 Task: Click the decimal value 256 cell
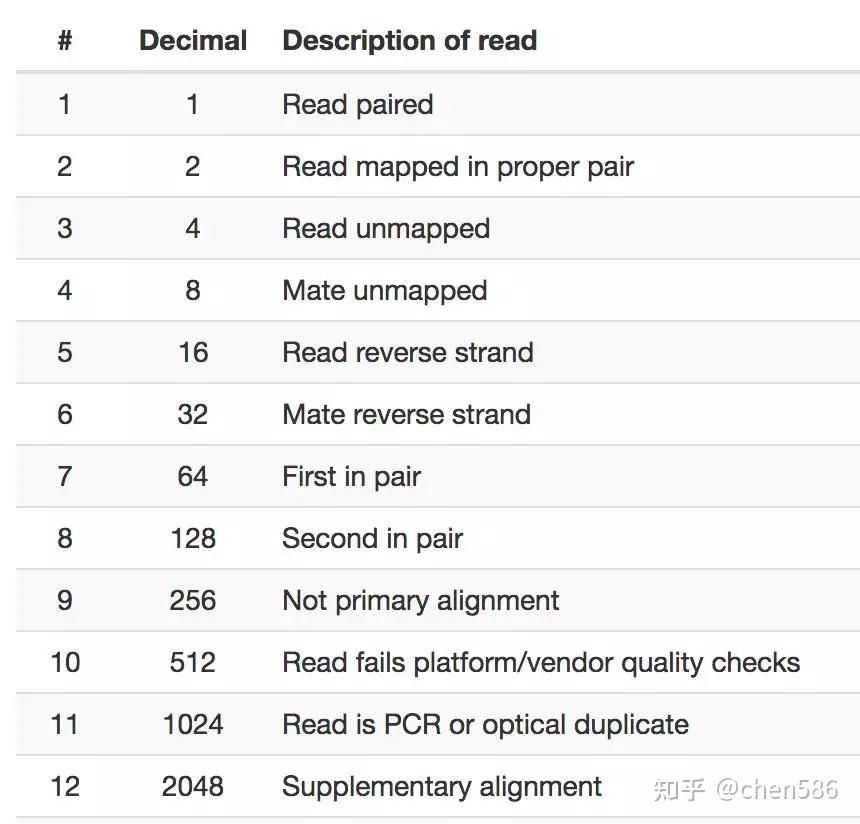tap(193, 600)
